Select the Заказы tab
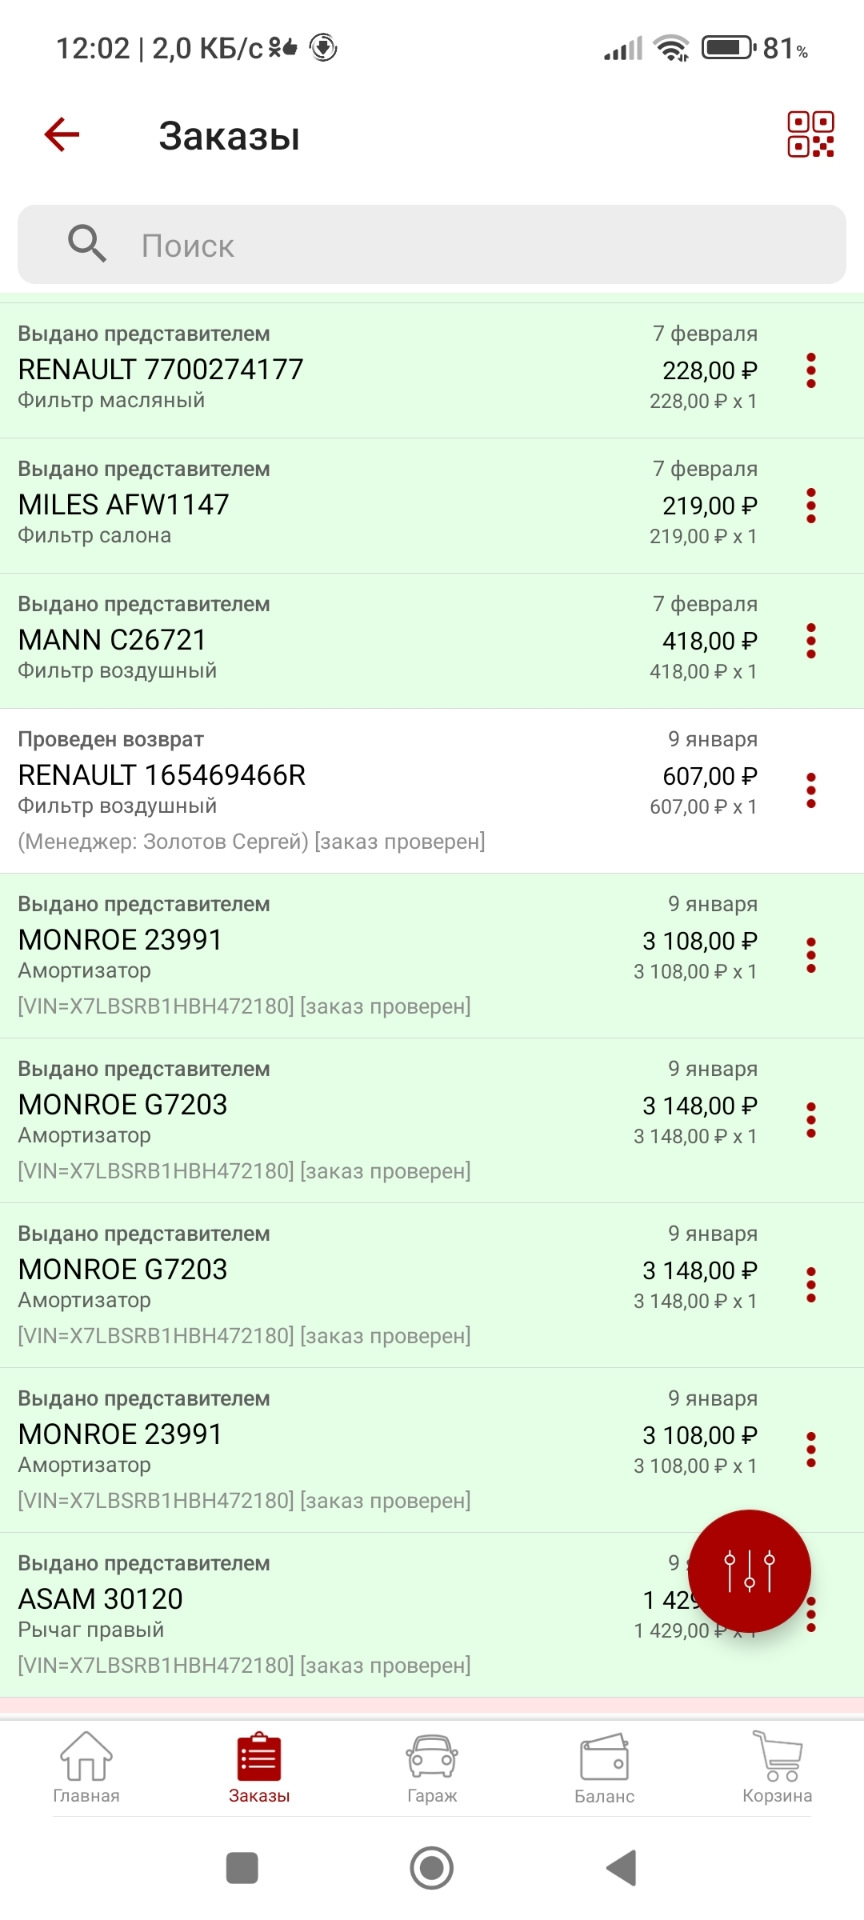The height and width of the screenshot is (1920, 864). click(x=259, y=1768)
